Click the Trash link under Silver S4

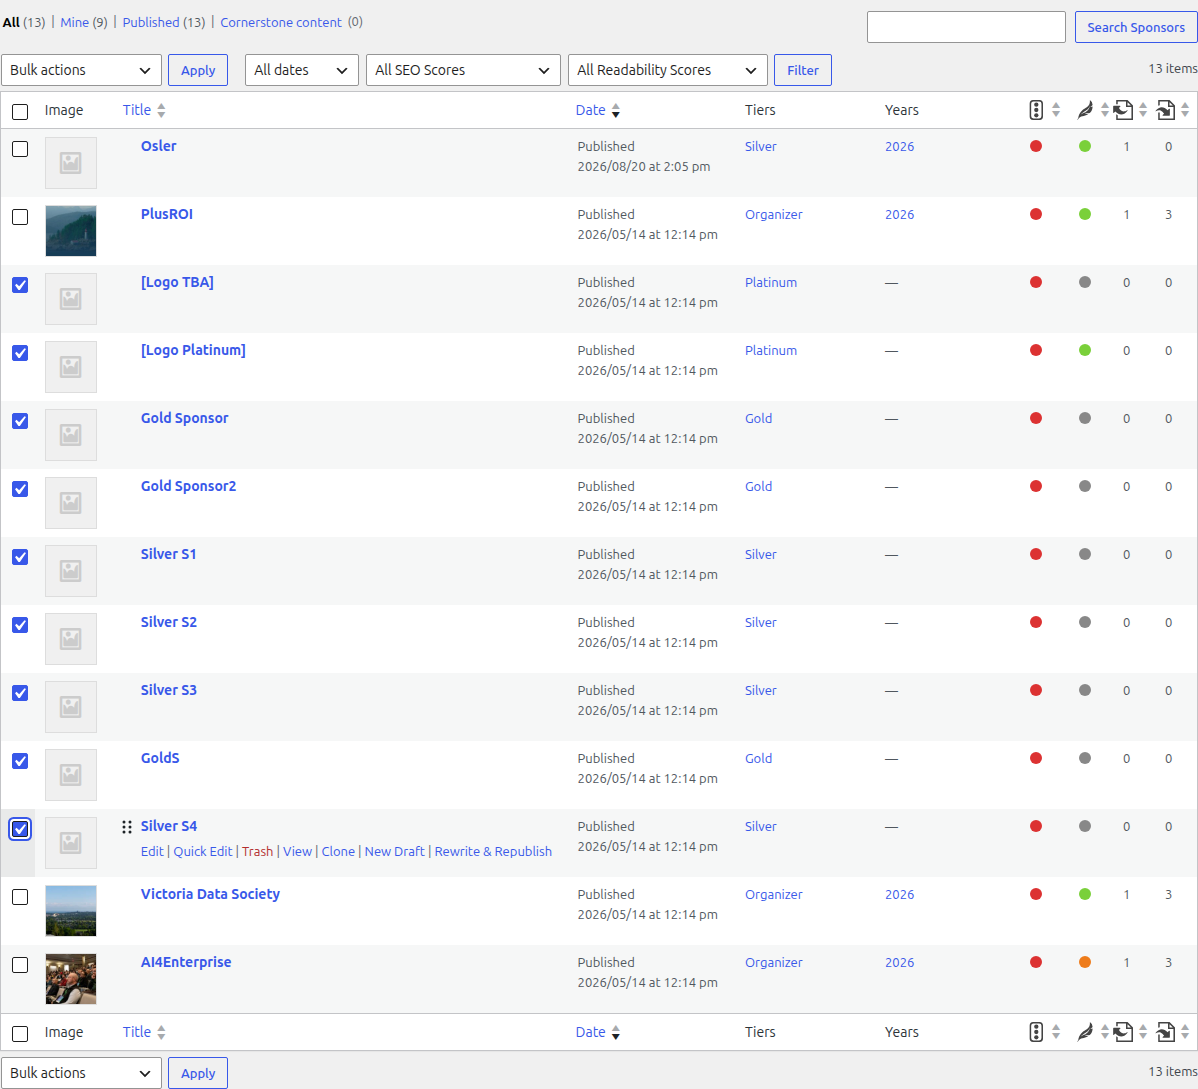coord(257,851)
